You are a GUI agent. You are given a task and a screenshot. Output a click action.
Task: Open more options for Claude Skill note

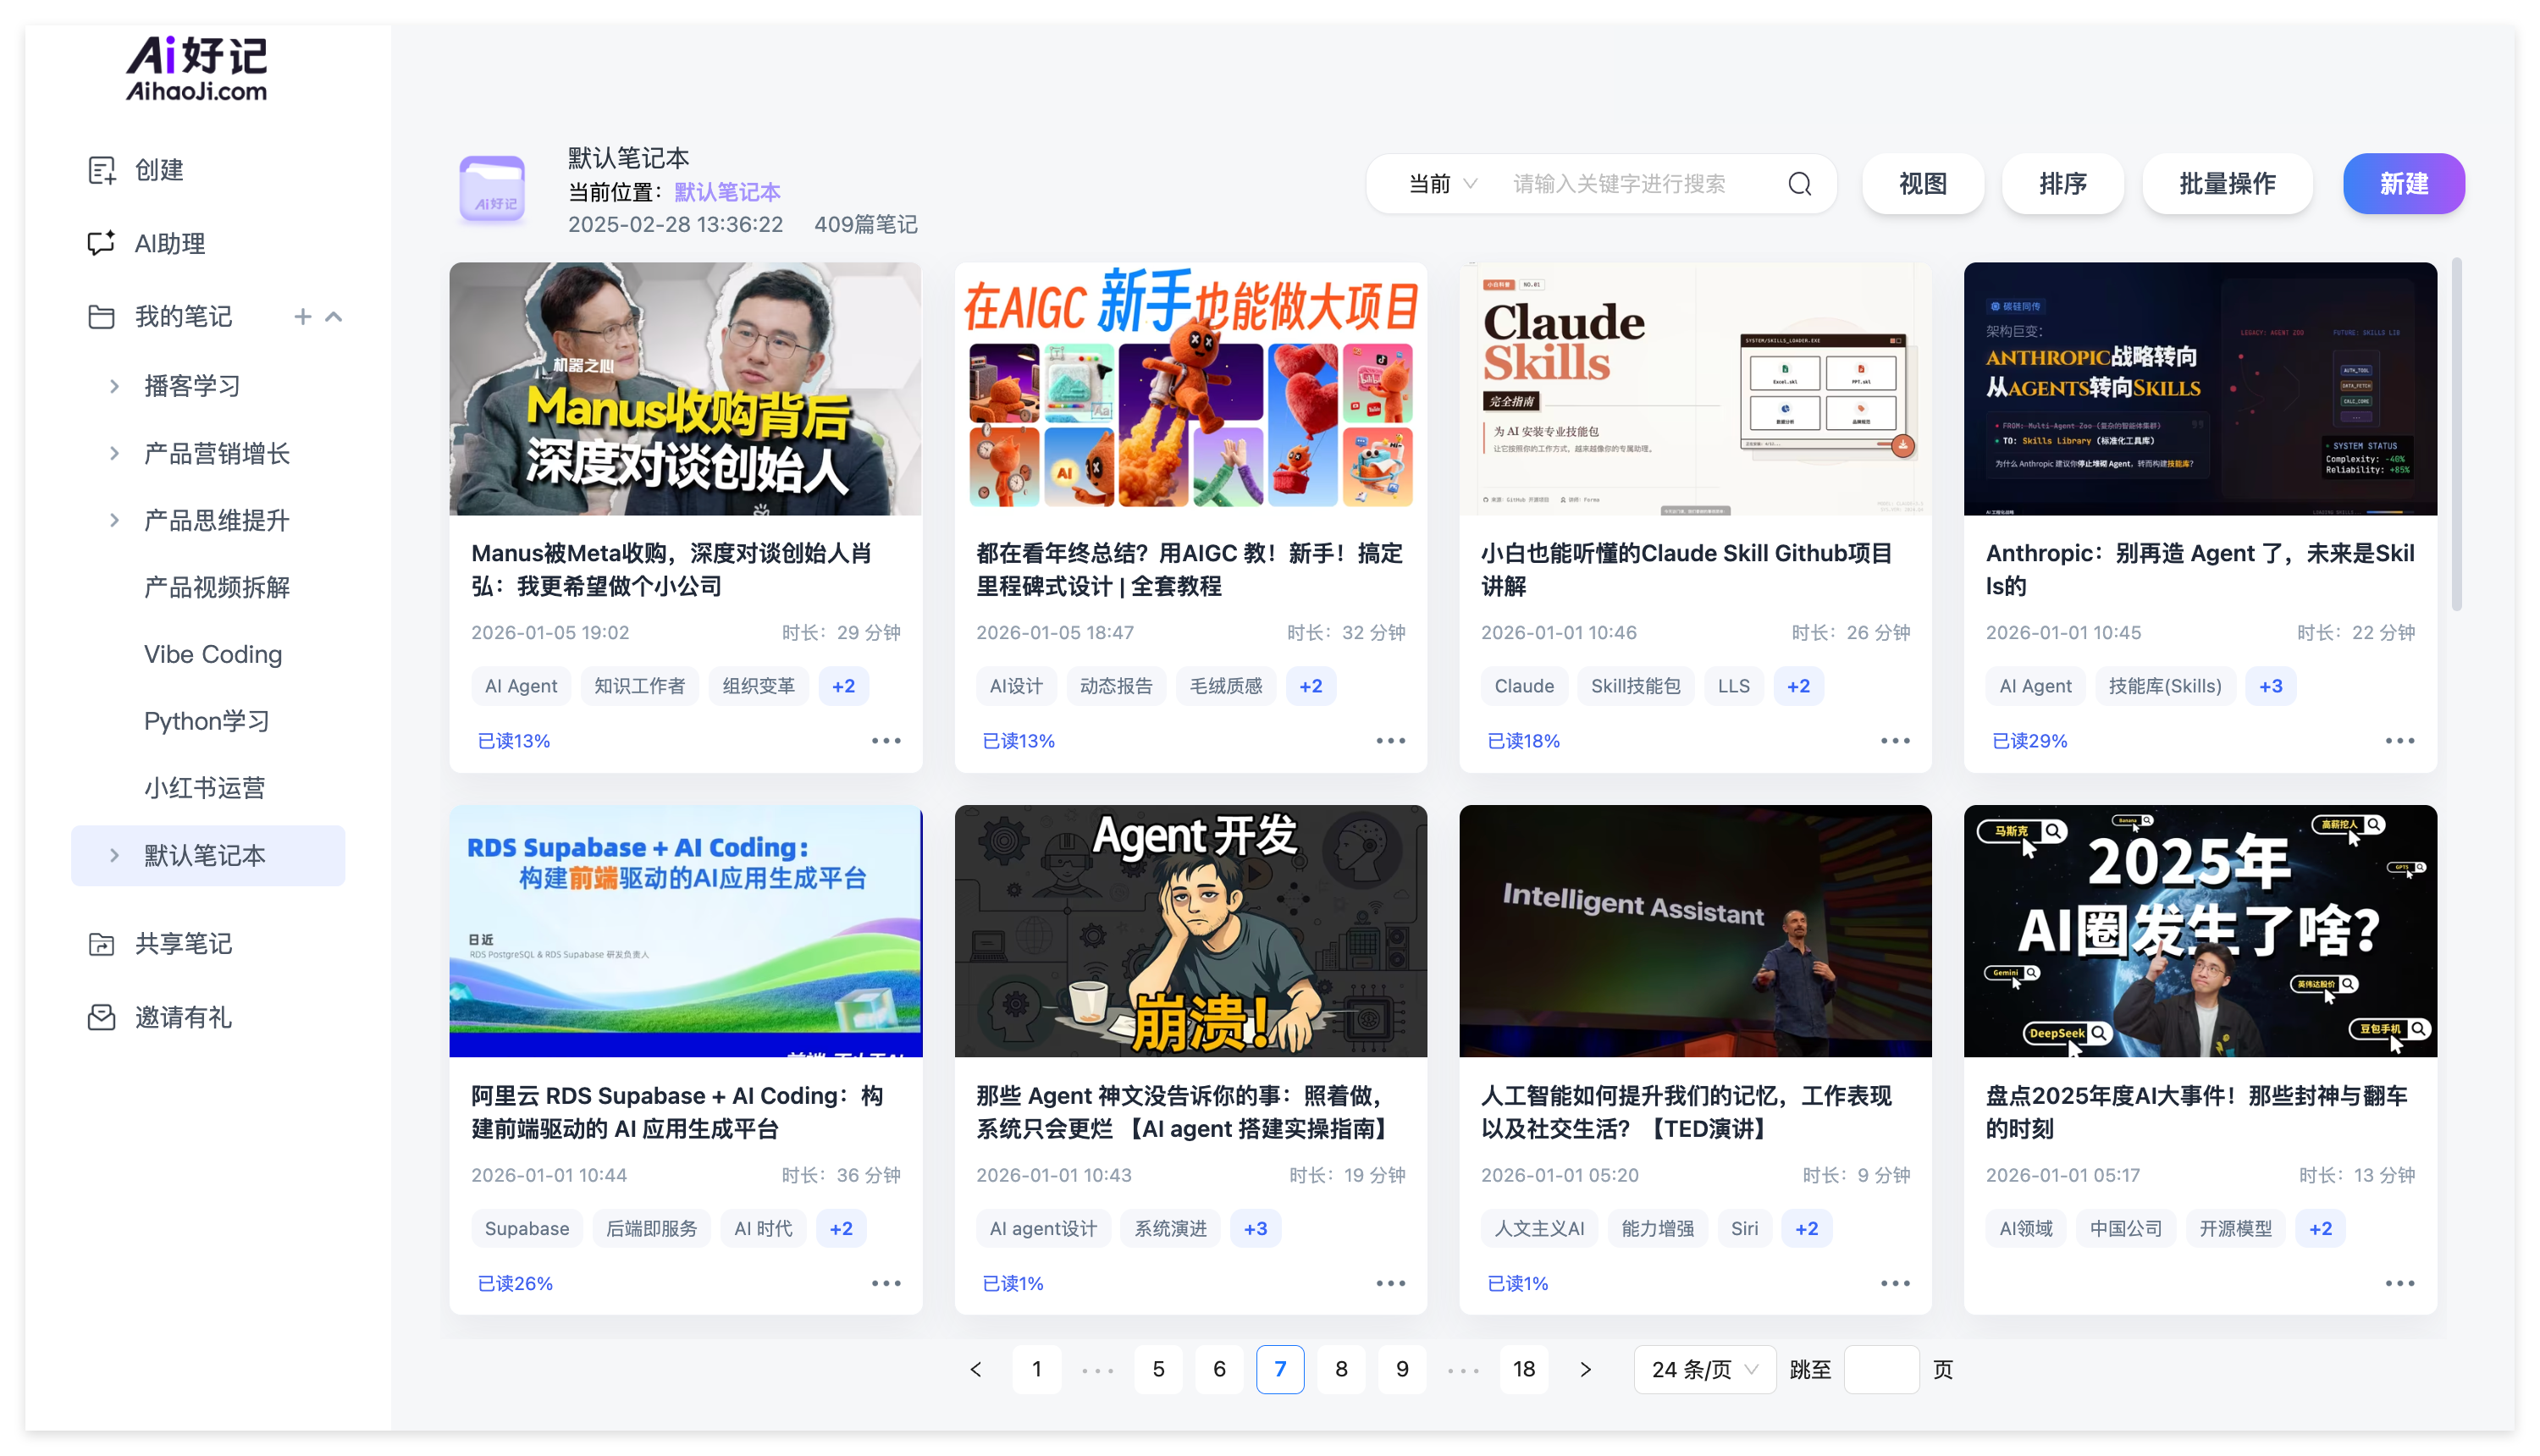(1894, 741)
